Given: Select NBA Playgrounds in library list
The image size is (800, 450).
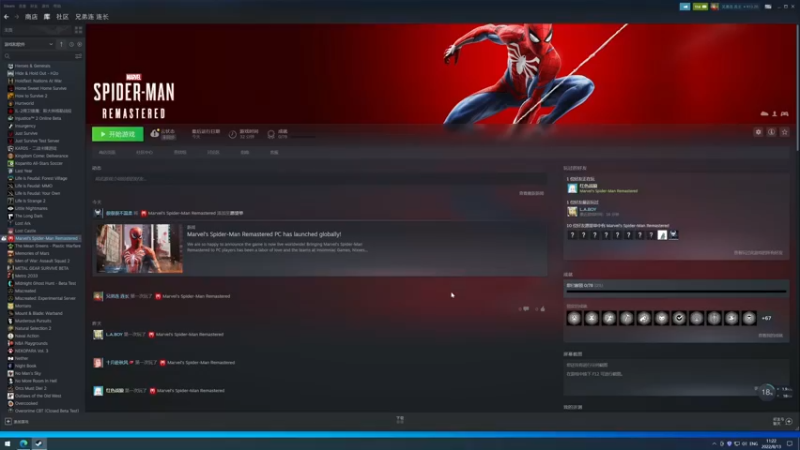Looking at the screenshot, I should click(x=31, y=343).
